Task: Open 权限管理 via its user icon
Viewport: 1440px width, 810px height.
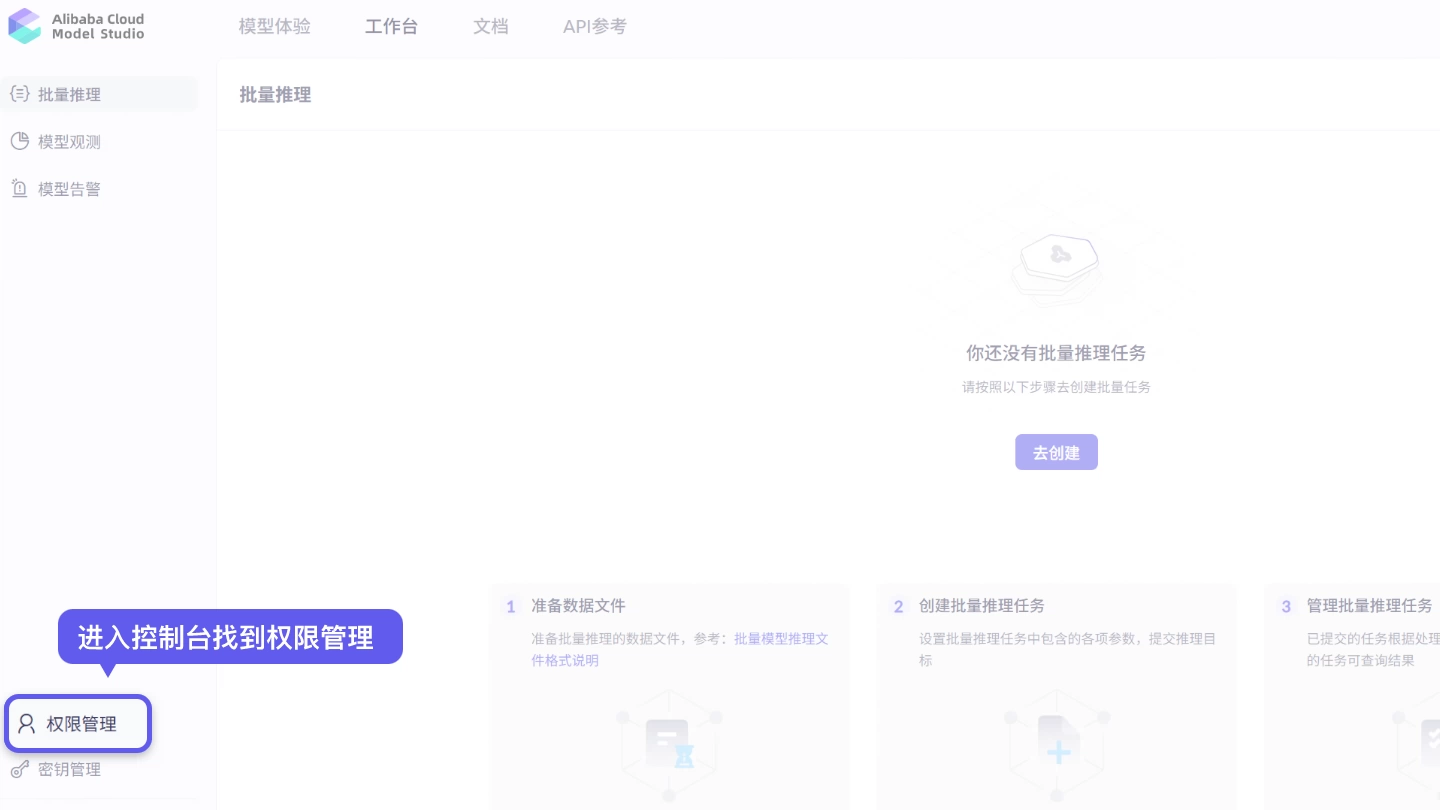Action: [x=27, y=724]
